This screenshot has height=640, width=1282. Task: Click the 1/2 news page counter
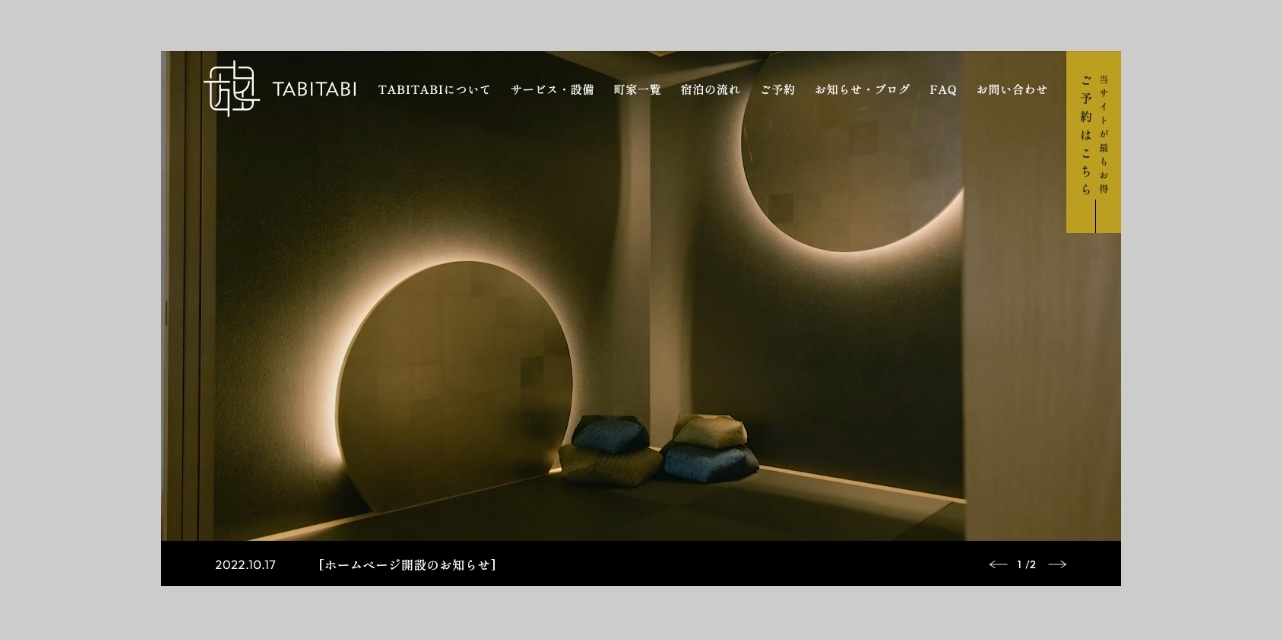point(1027,565)
